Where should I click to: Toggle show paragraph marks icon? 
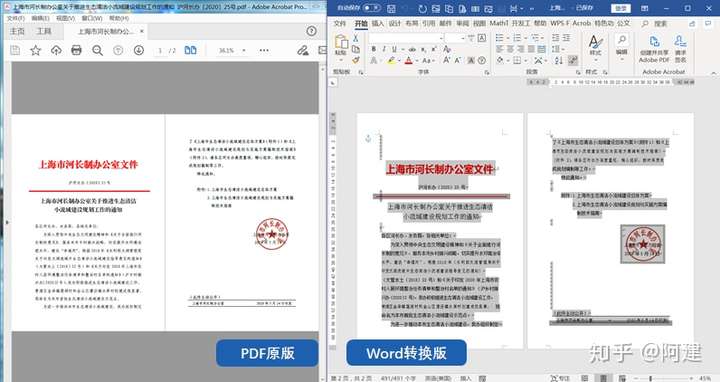click(x=573, y=60)
